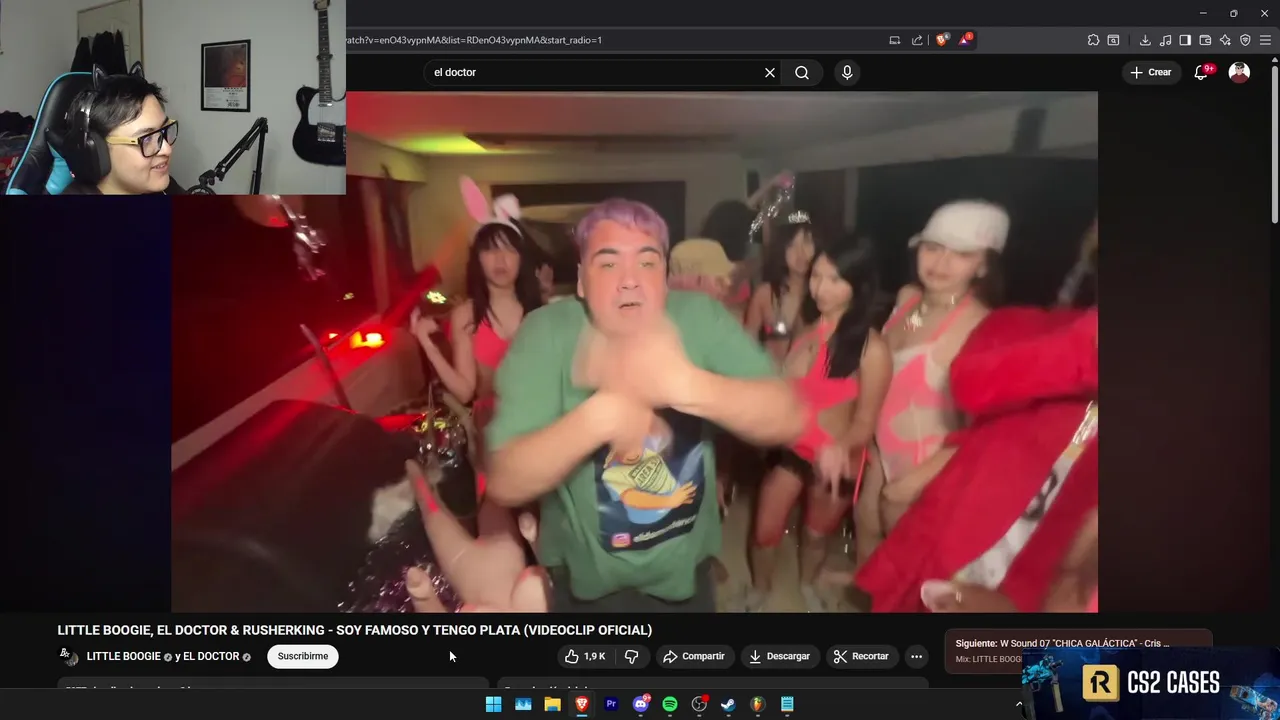Clear the YouTube search text with the X
Screen dimensions: 1280x720
(770, 72)
